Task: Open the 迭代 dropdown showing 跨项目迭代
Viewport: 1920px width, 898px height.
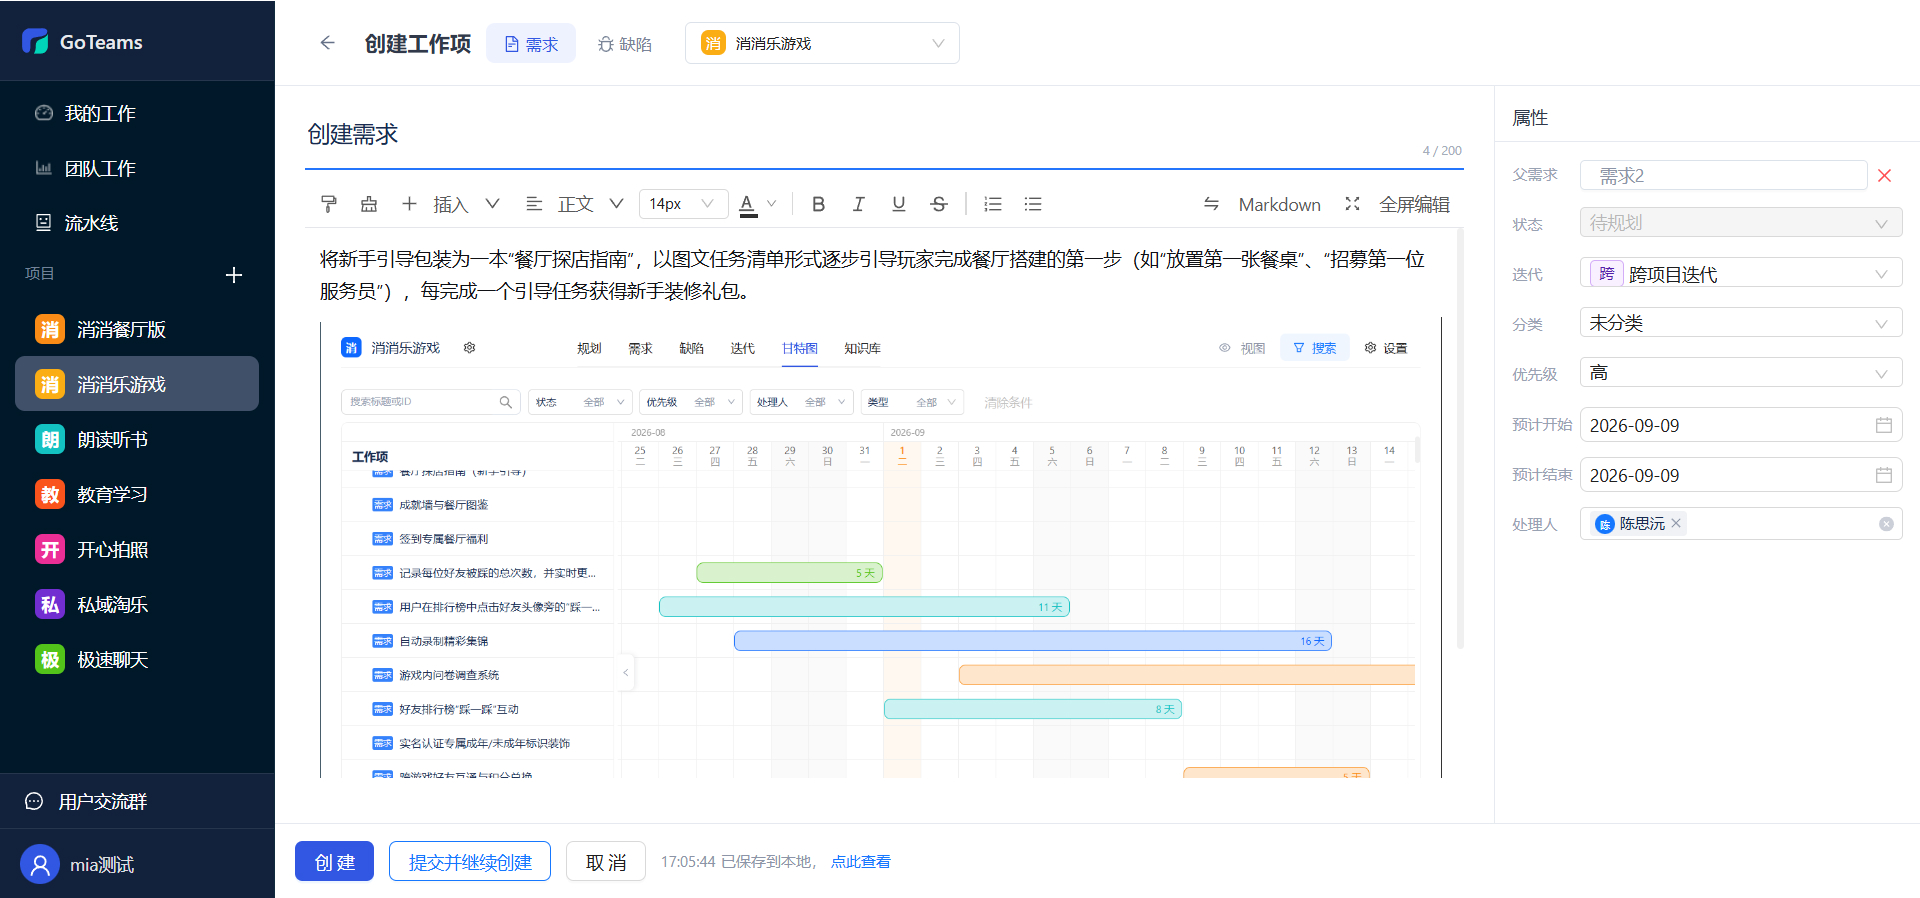Action: pyautogui.click(x=1741, y=273)
